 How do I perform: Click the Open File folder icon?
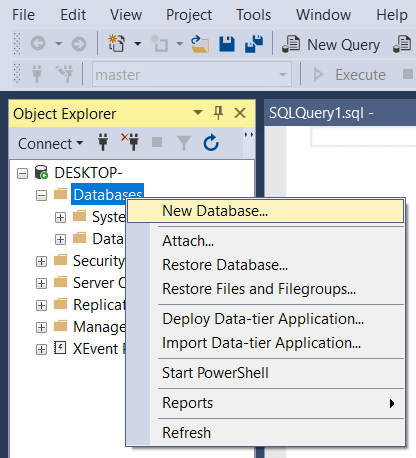200,44
